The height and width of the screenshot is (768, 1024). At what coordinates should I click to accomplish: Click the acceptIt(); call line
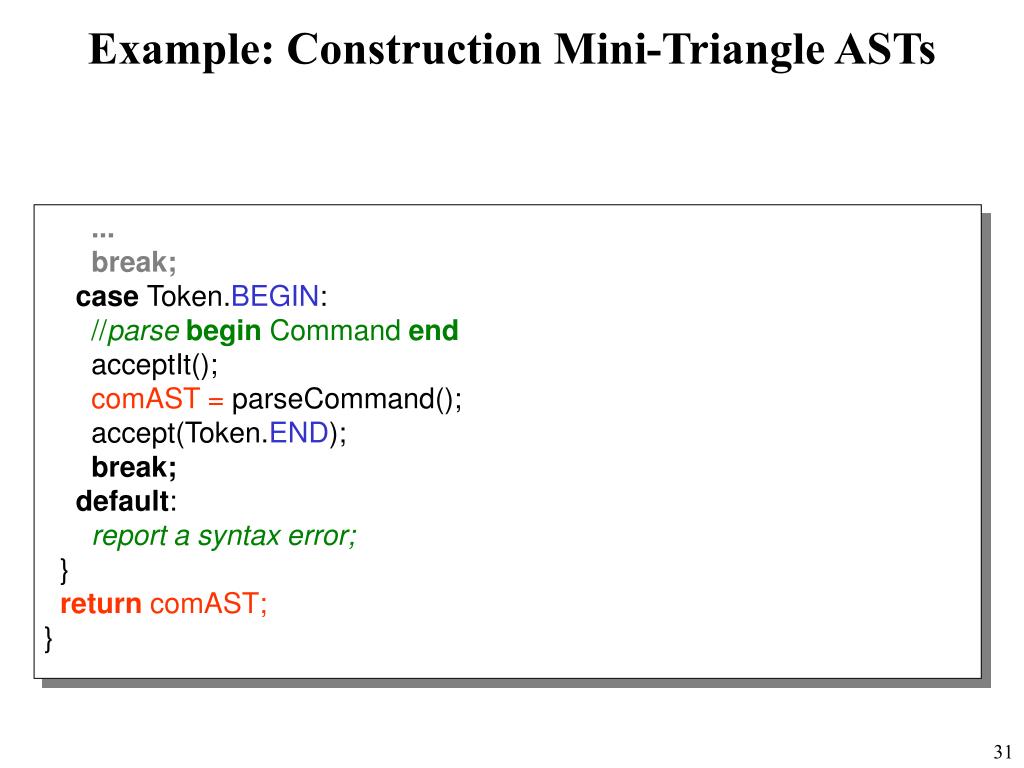click(x=155, y=366)
